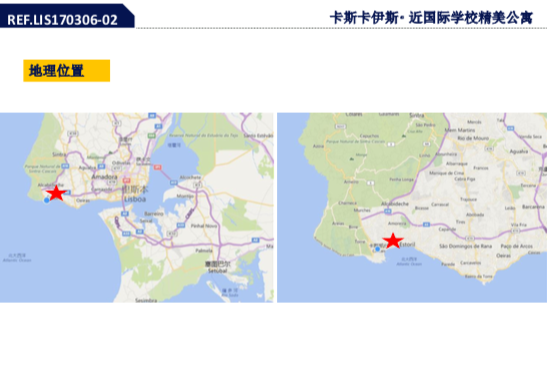This screenshot has height=388, width=547.
Task: Select the Barreiro label on the overview map
Action: pos(153,214)
